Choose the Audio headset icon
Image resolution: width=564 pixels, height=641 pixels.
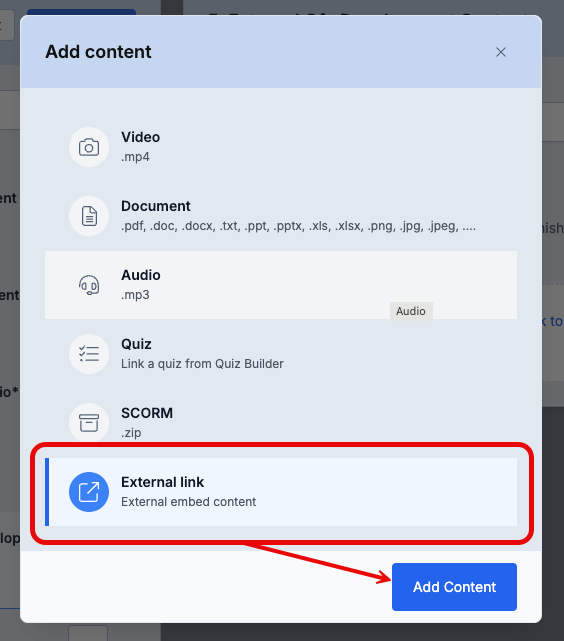pyautogui.click(x=89, y=285)
